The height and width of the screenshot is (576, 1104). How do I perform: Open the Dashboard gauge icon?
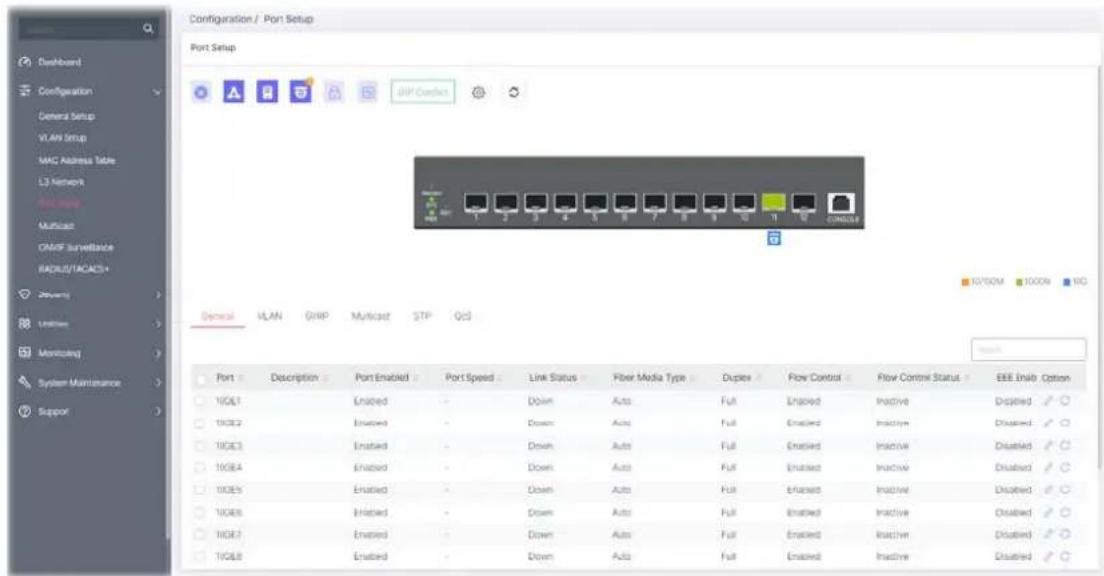point(23,62)
